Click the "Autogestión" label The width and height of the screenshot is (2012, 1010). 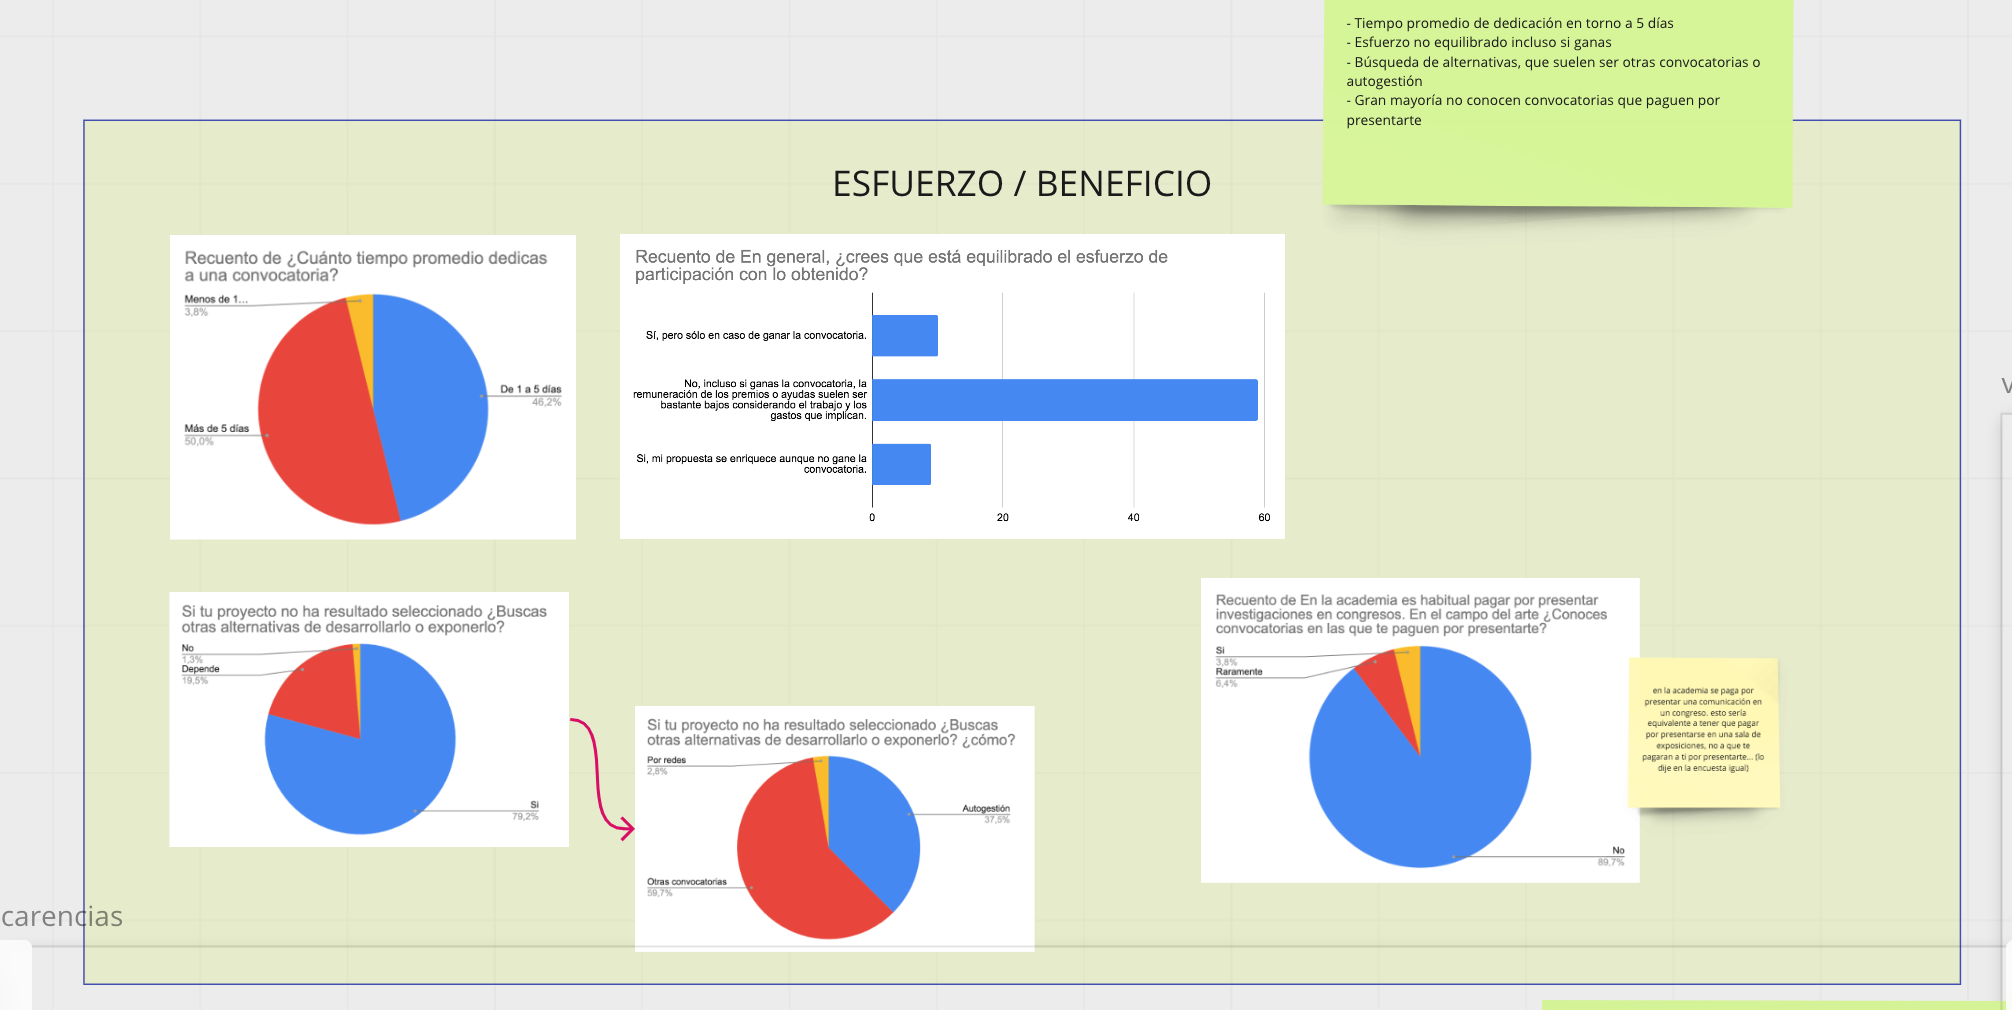[986, 808]
